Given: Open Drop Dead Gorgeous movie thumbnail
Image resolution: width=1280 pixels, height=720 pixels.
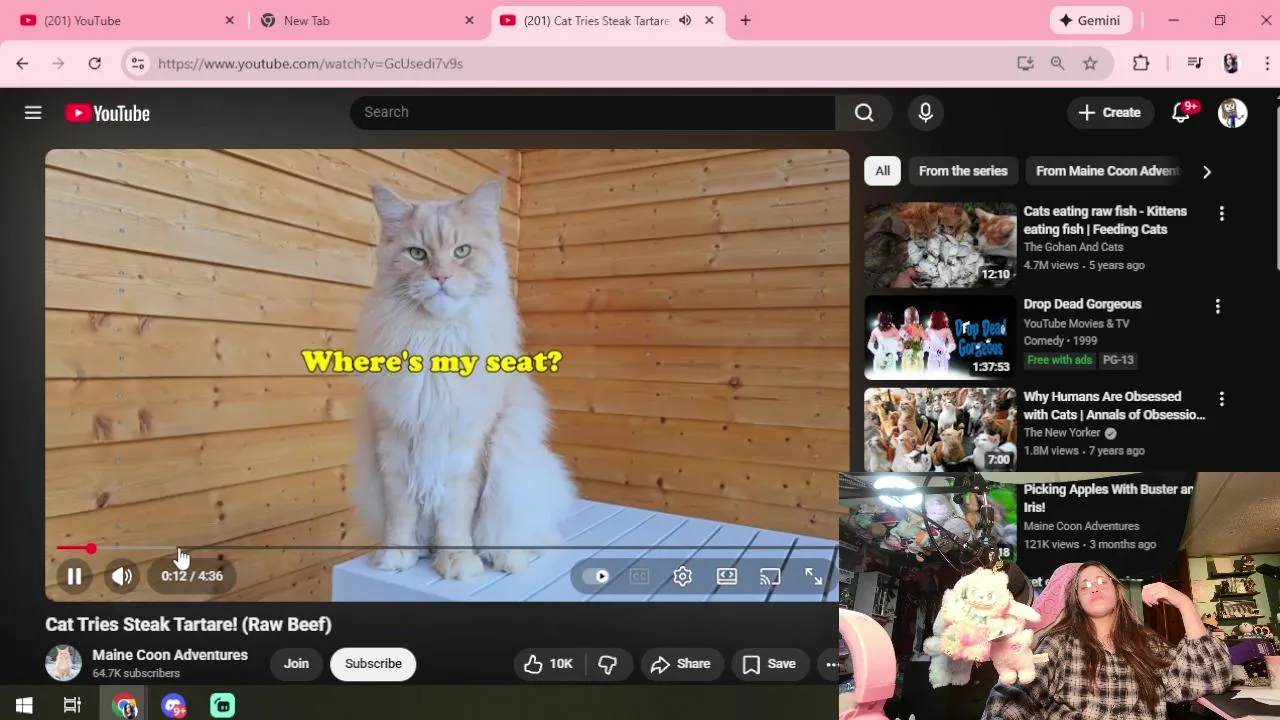Looking at the screenshot, I should [940, 338].
